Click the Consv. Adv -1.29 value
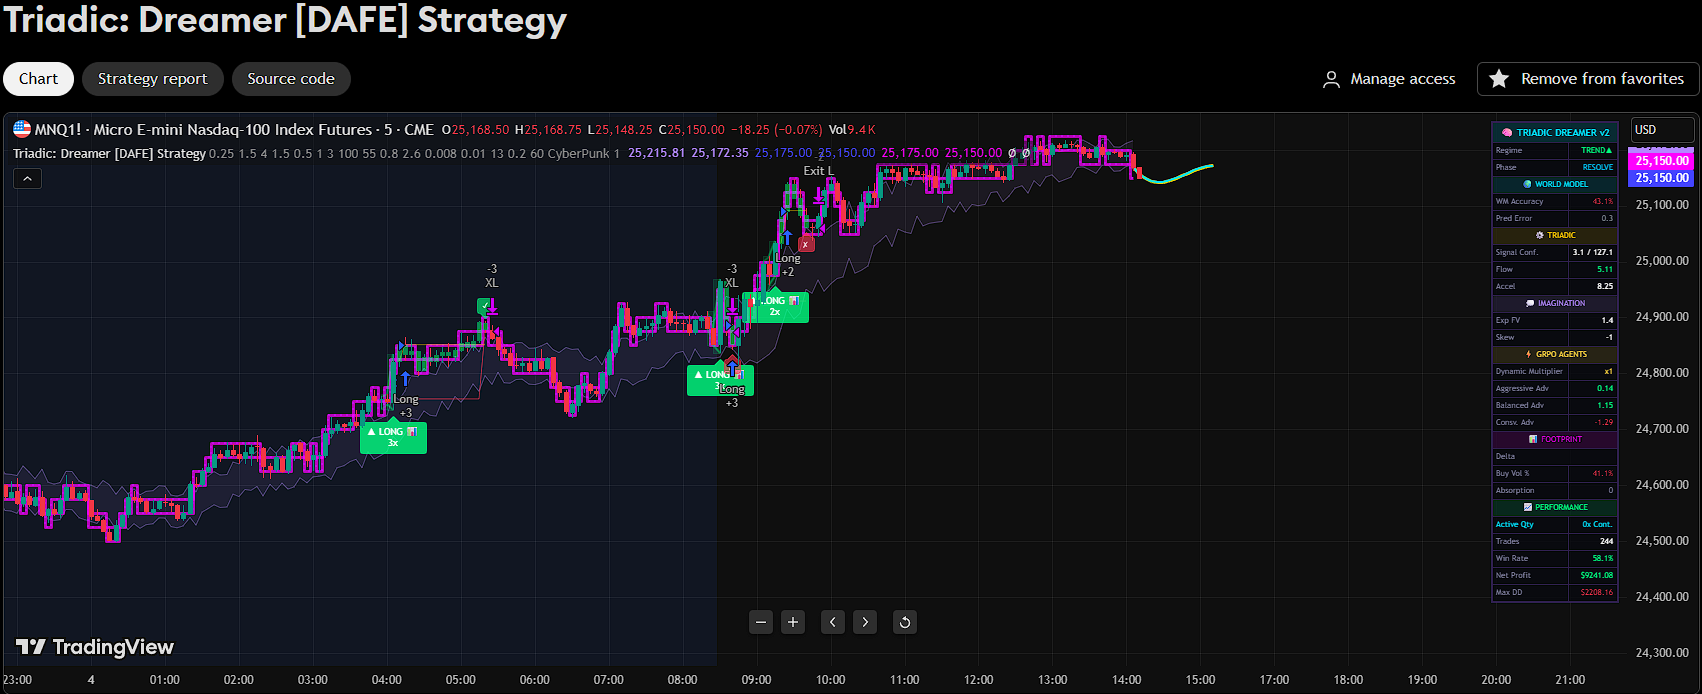This screenshot has width=1702, height=694. (1604, 422)
